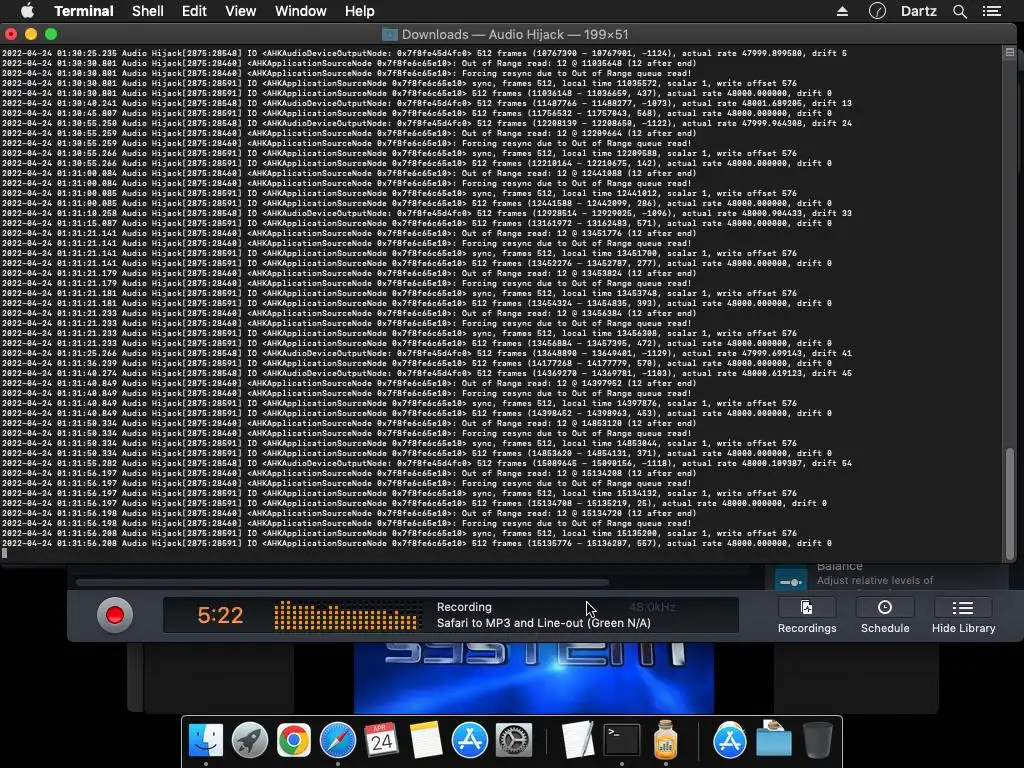Screen dimensions: 1024x768
Task: Open the View menu
Action: [x=240, y=11]
